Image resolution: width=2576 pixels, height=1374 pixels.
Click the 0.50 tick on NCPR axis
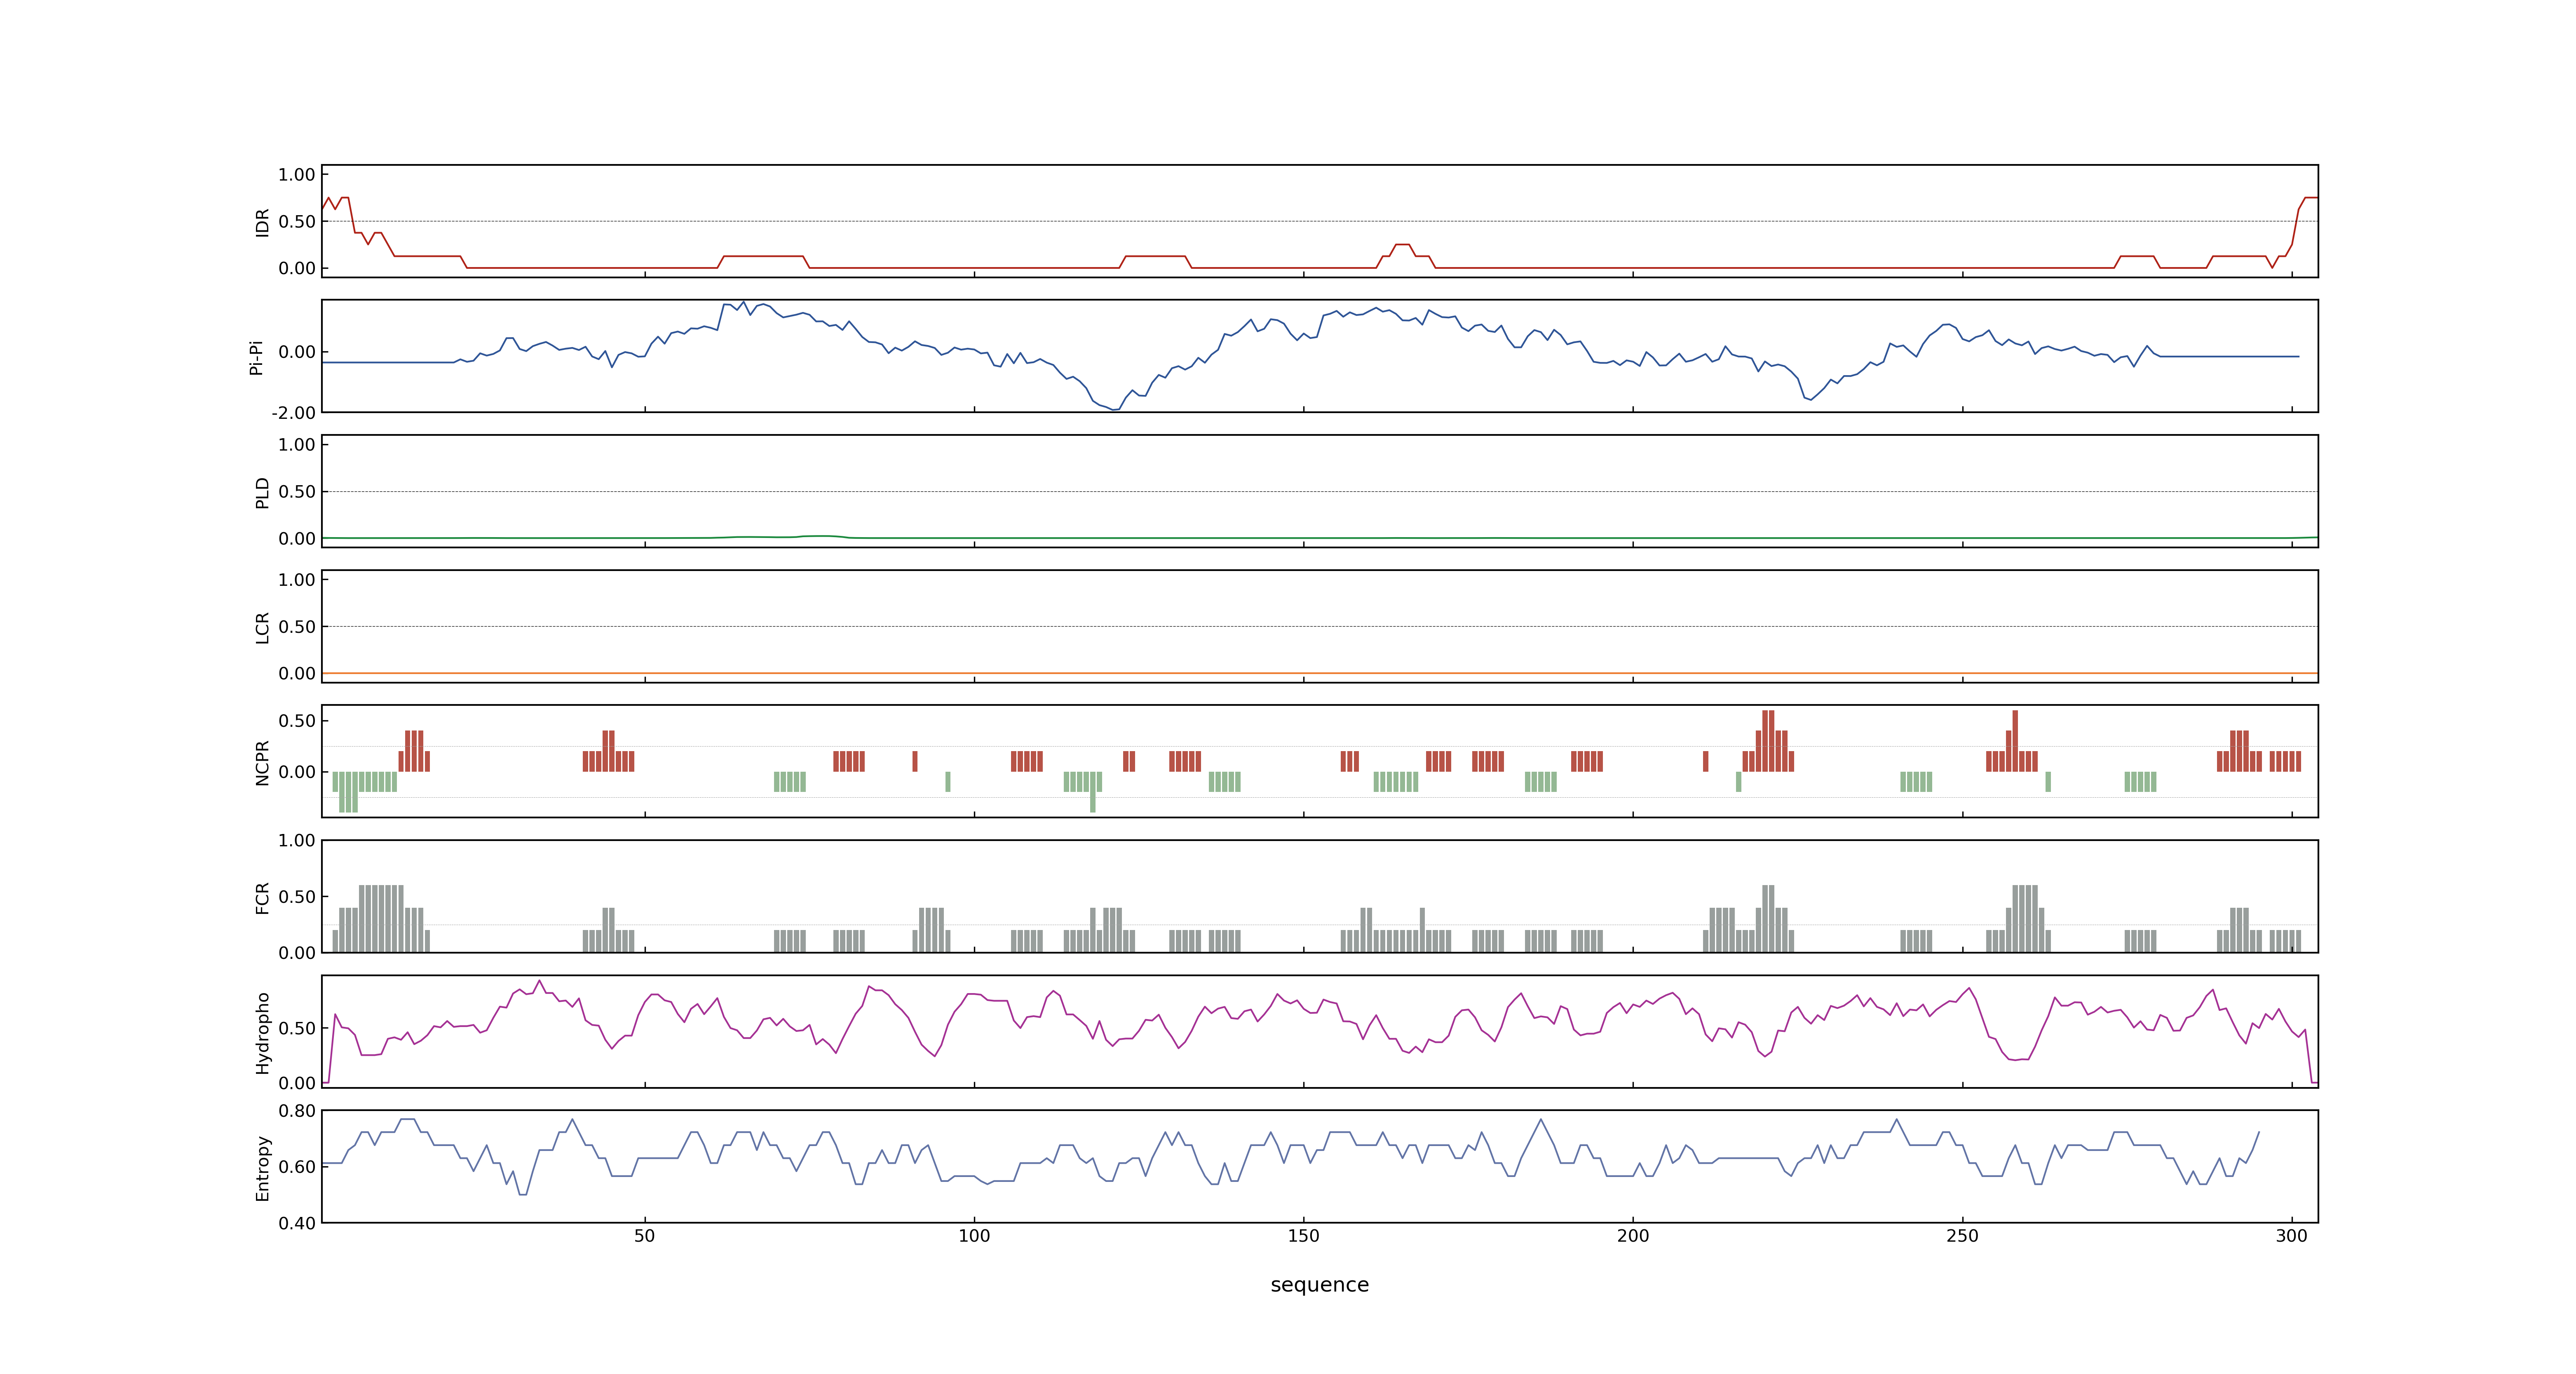[297, 721]
